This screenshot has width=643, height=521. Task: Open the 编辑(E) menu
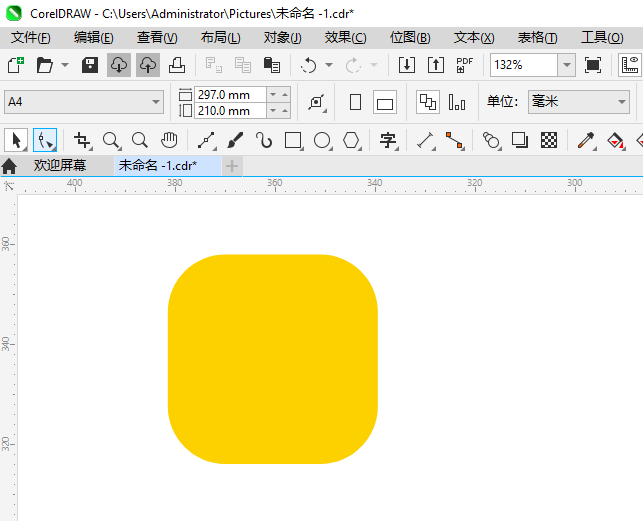[x=93, y=38]
